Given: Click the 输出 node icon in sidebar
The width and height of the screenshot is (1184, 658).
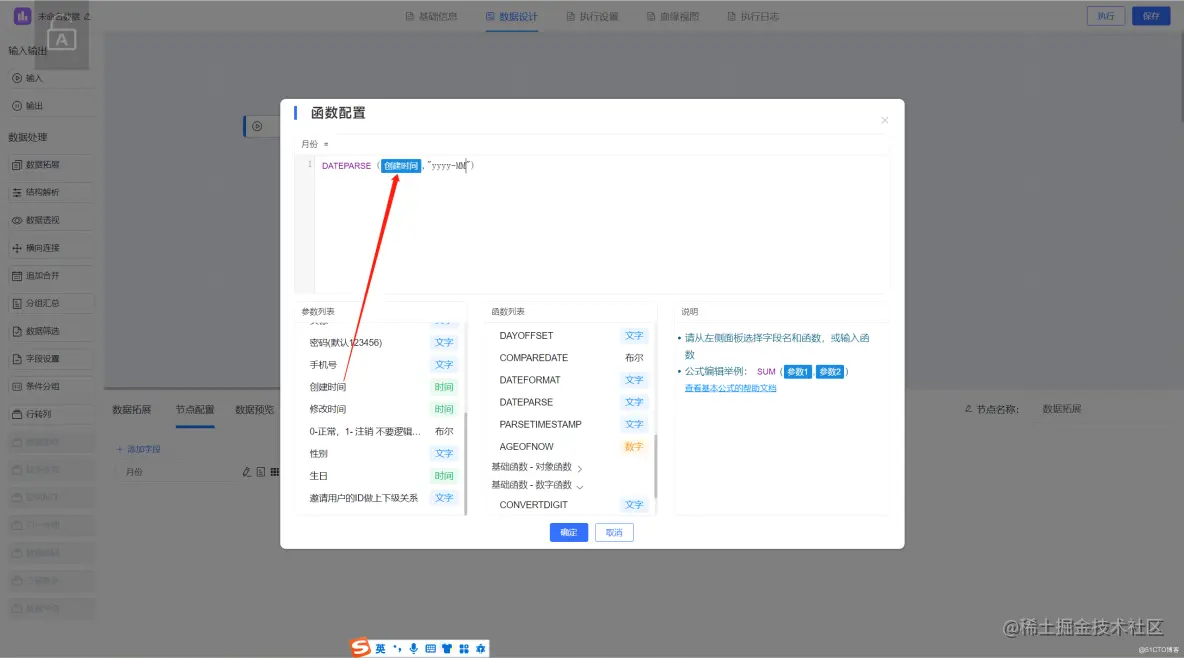Looking at the screenshot, I should coord(17,107).
